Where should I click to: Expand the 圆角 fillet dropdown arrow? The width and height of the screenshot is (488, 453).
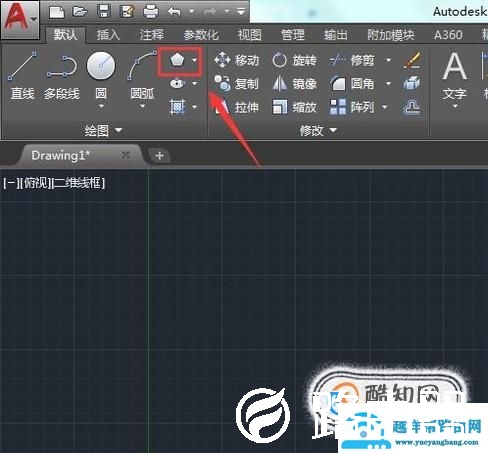(388, 83)
